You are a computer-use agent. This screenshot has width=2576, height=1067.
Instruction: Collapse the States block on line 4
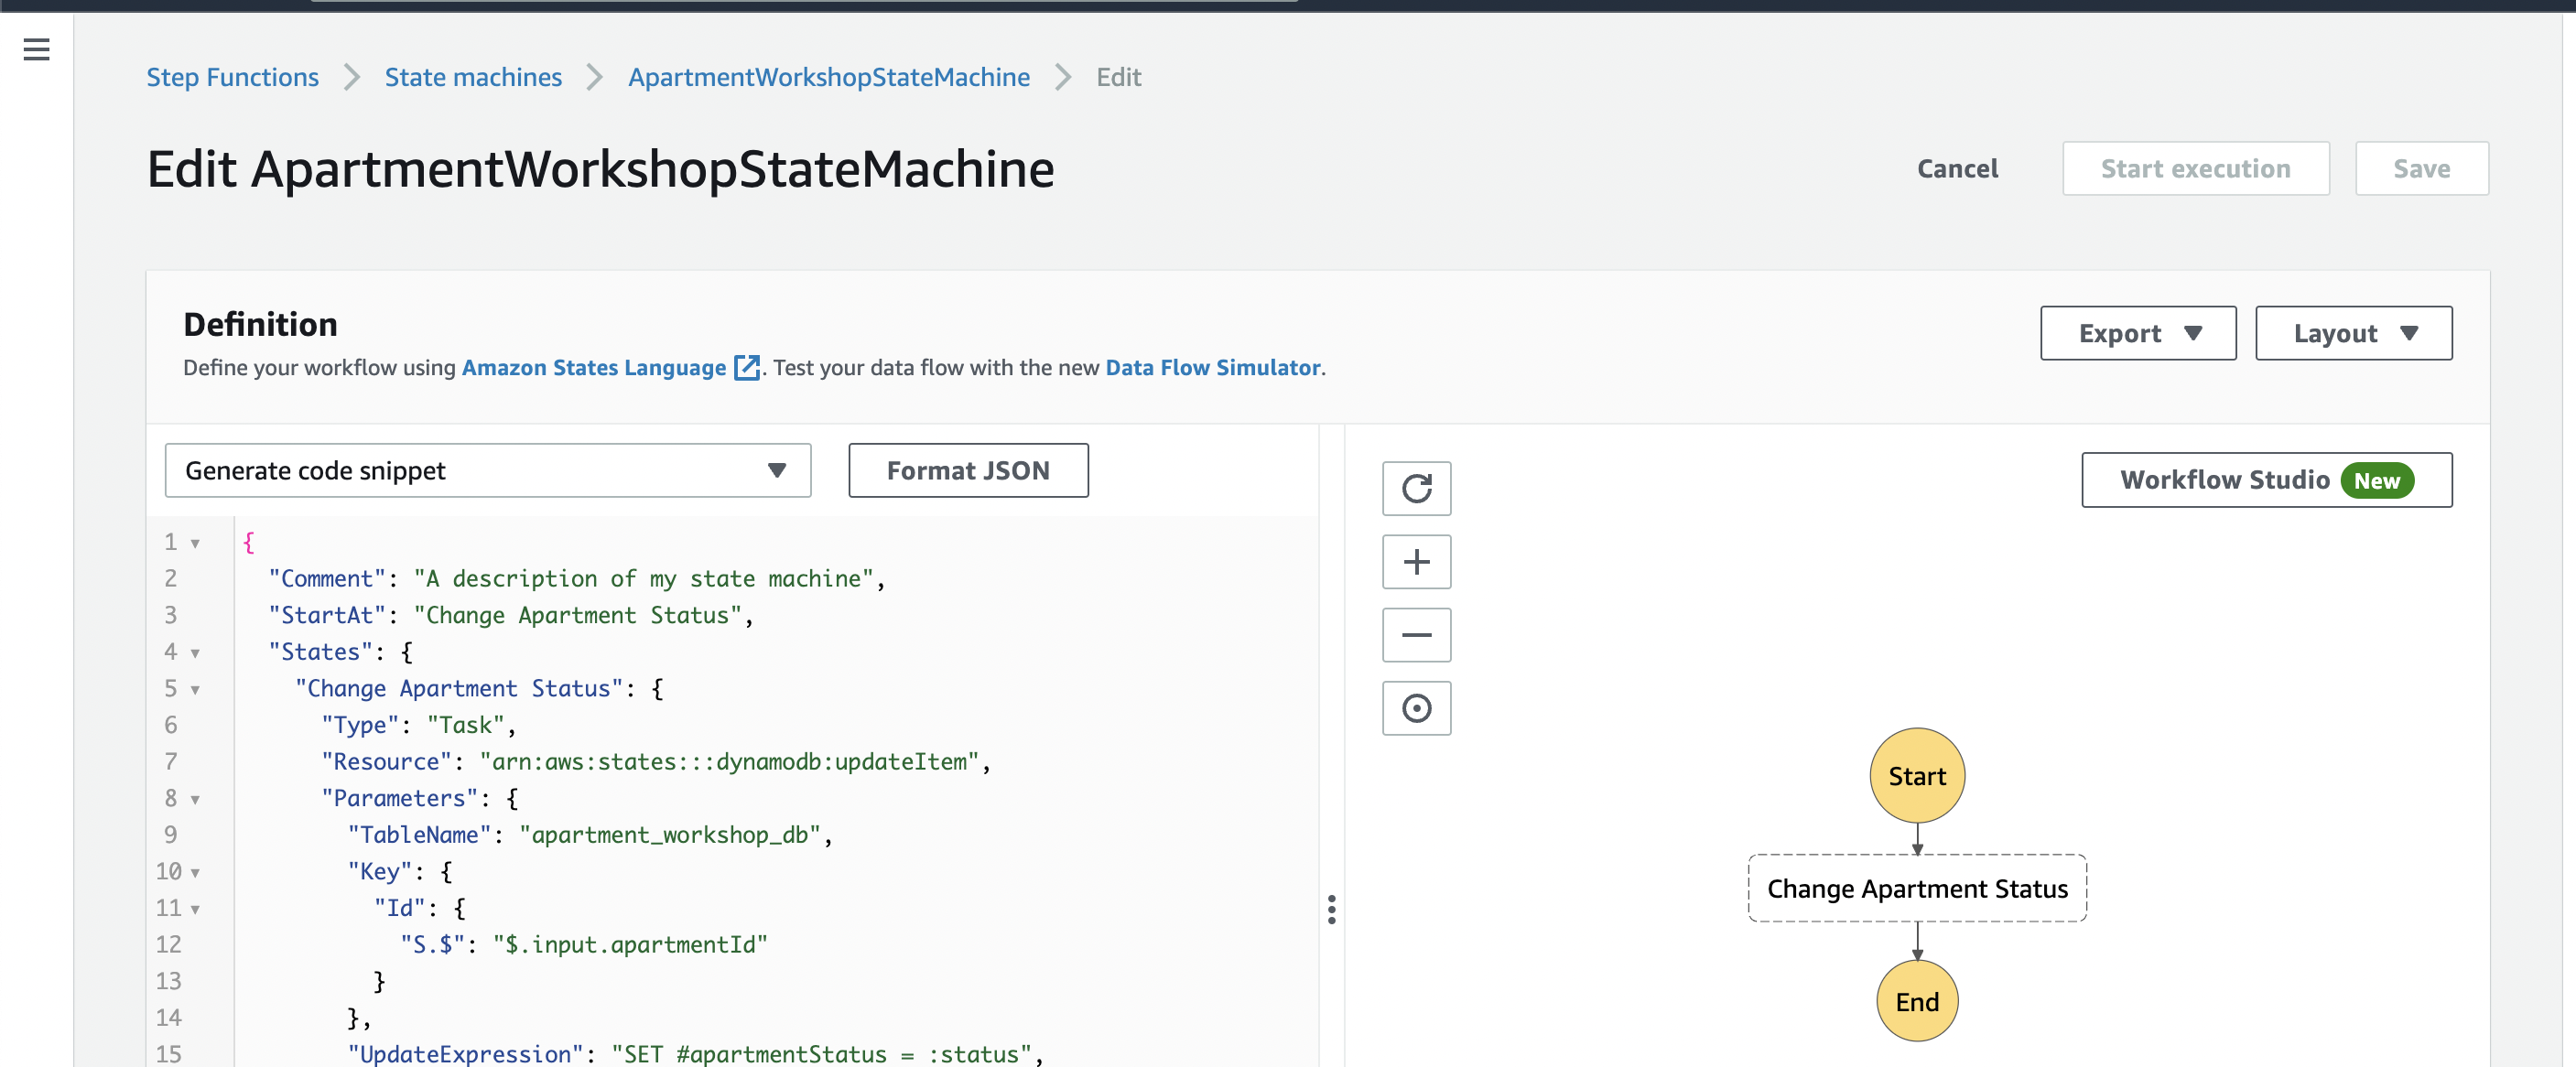click(195, 653)
